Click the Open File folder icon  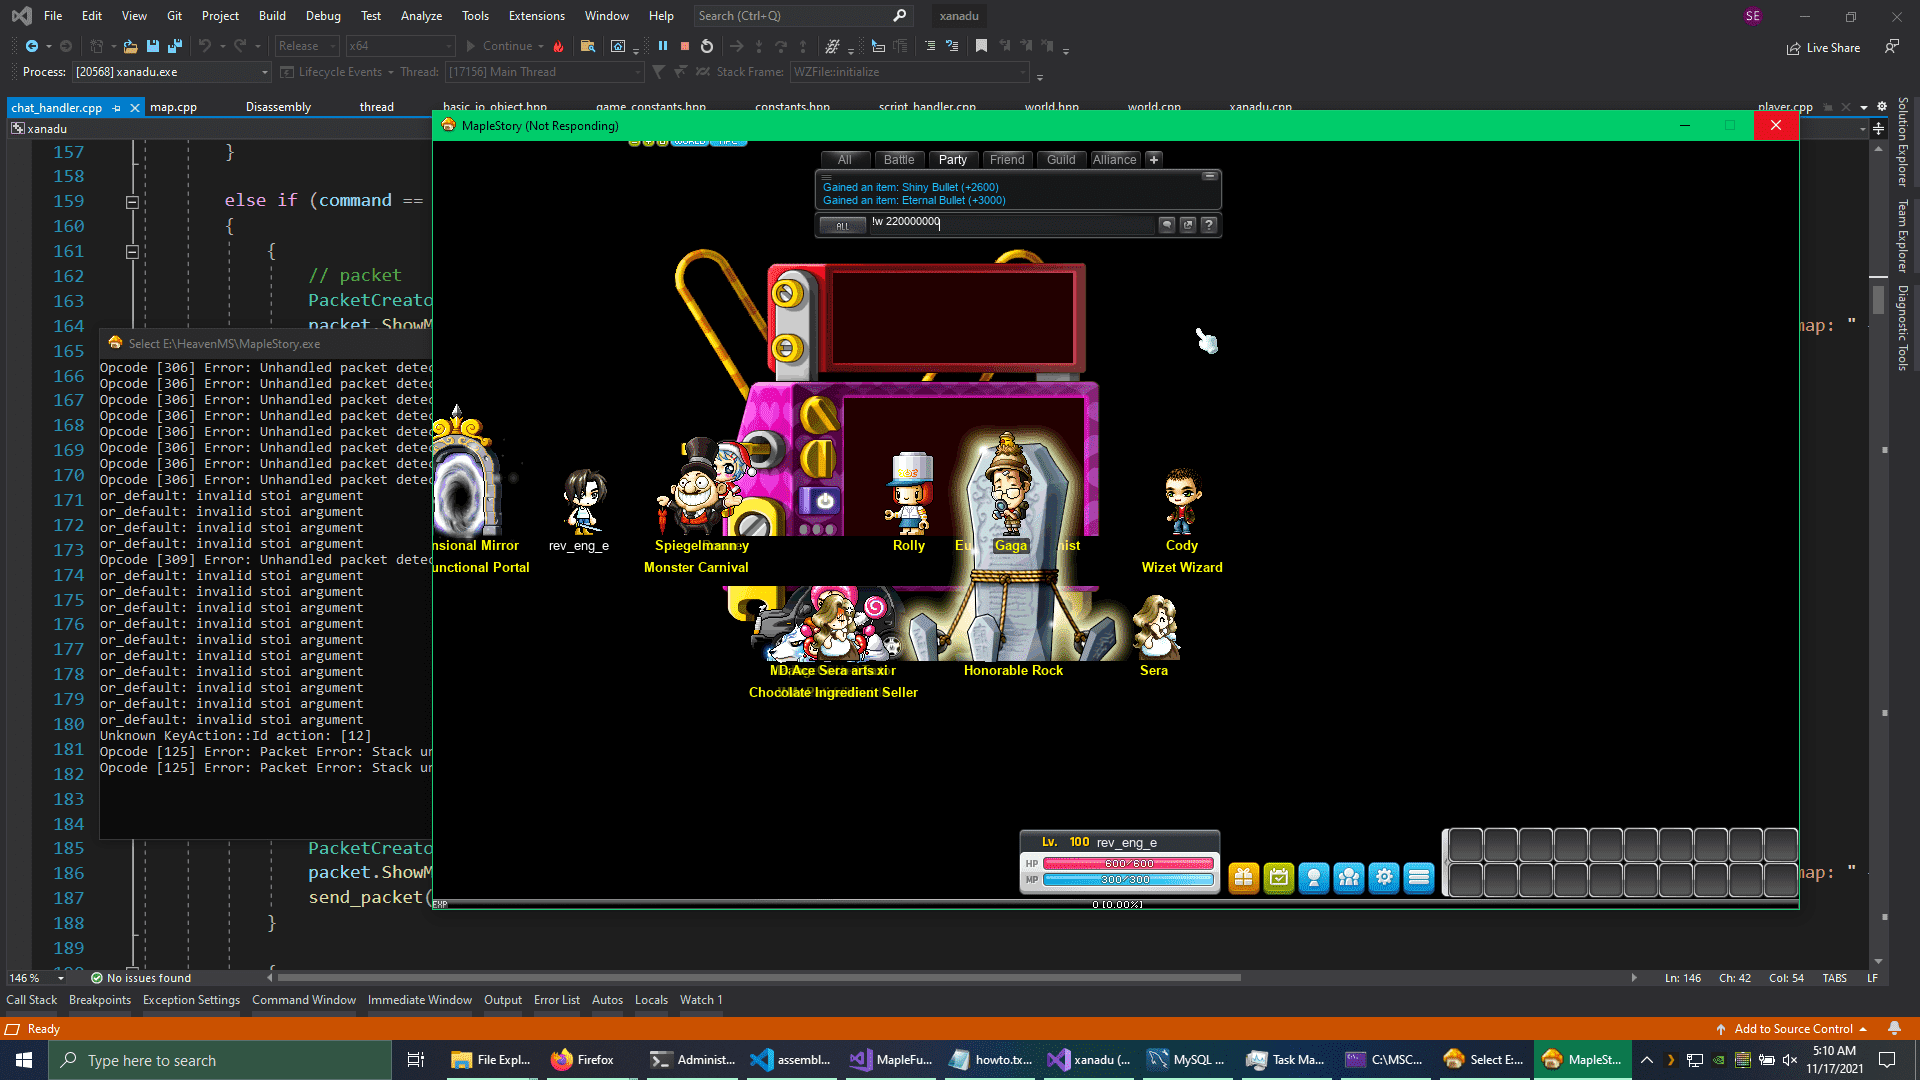(130, 46)
